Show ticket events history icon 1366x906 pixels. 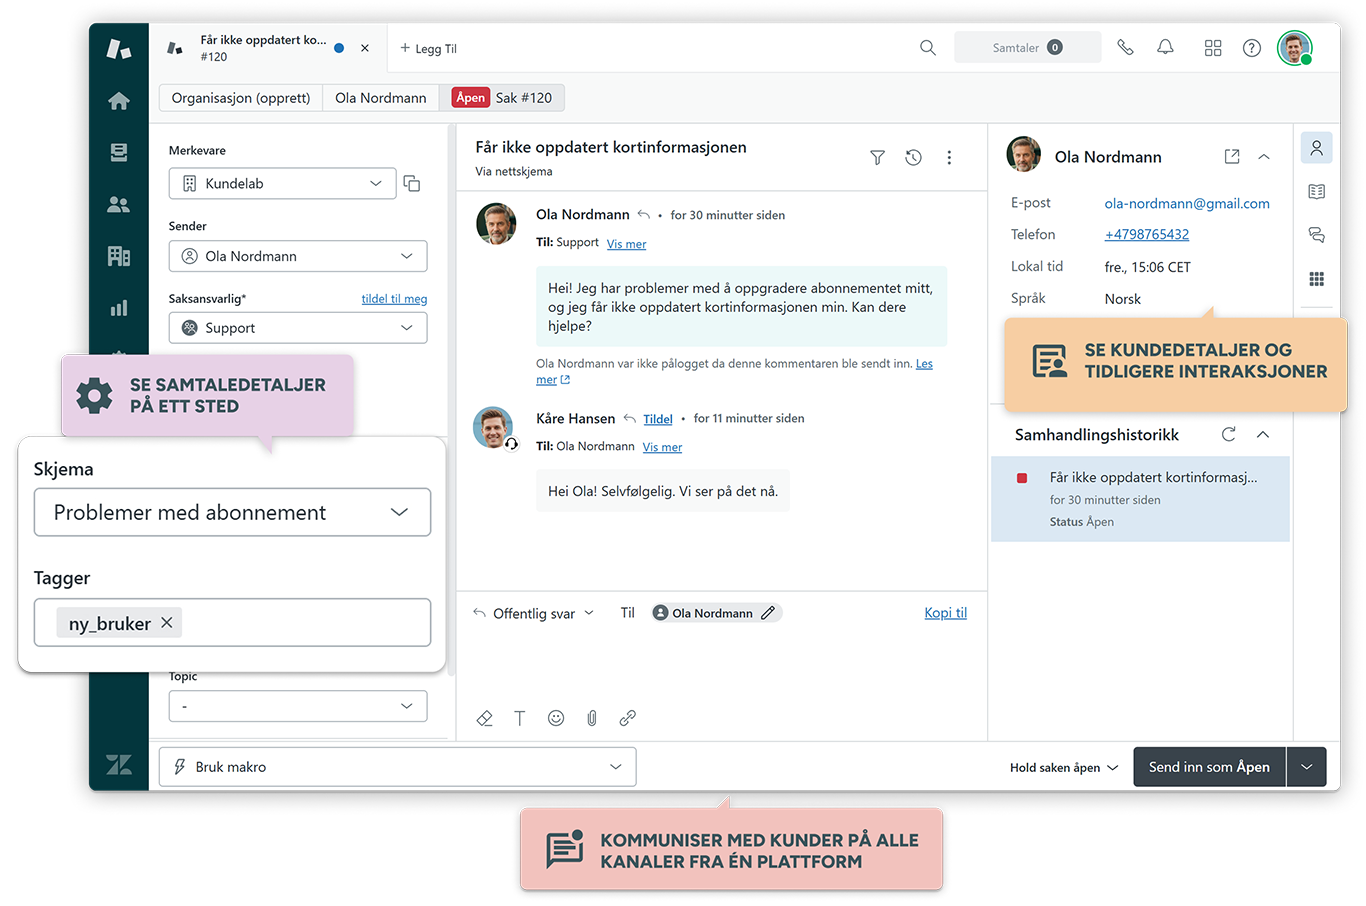point(913,158)
